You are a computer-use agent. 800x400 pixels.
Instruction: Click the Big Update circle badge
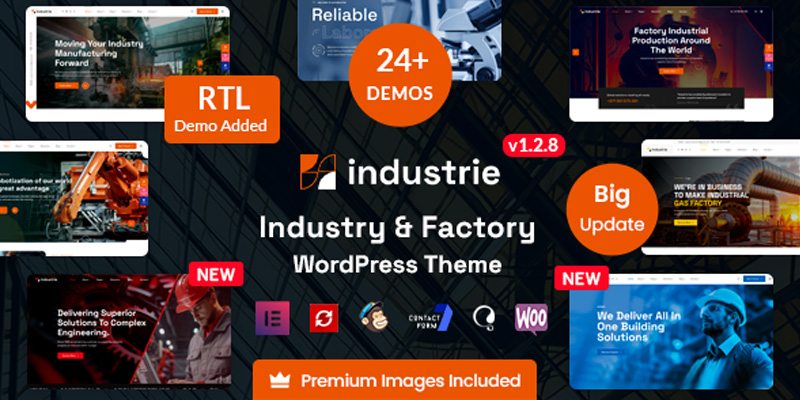(x=612, y=209)
